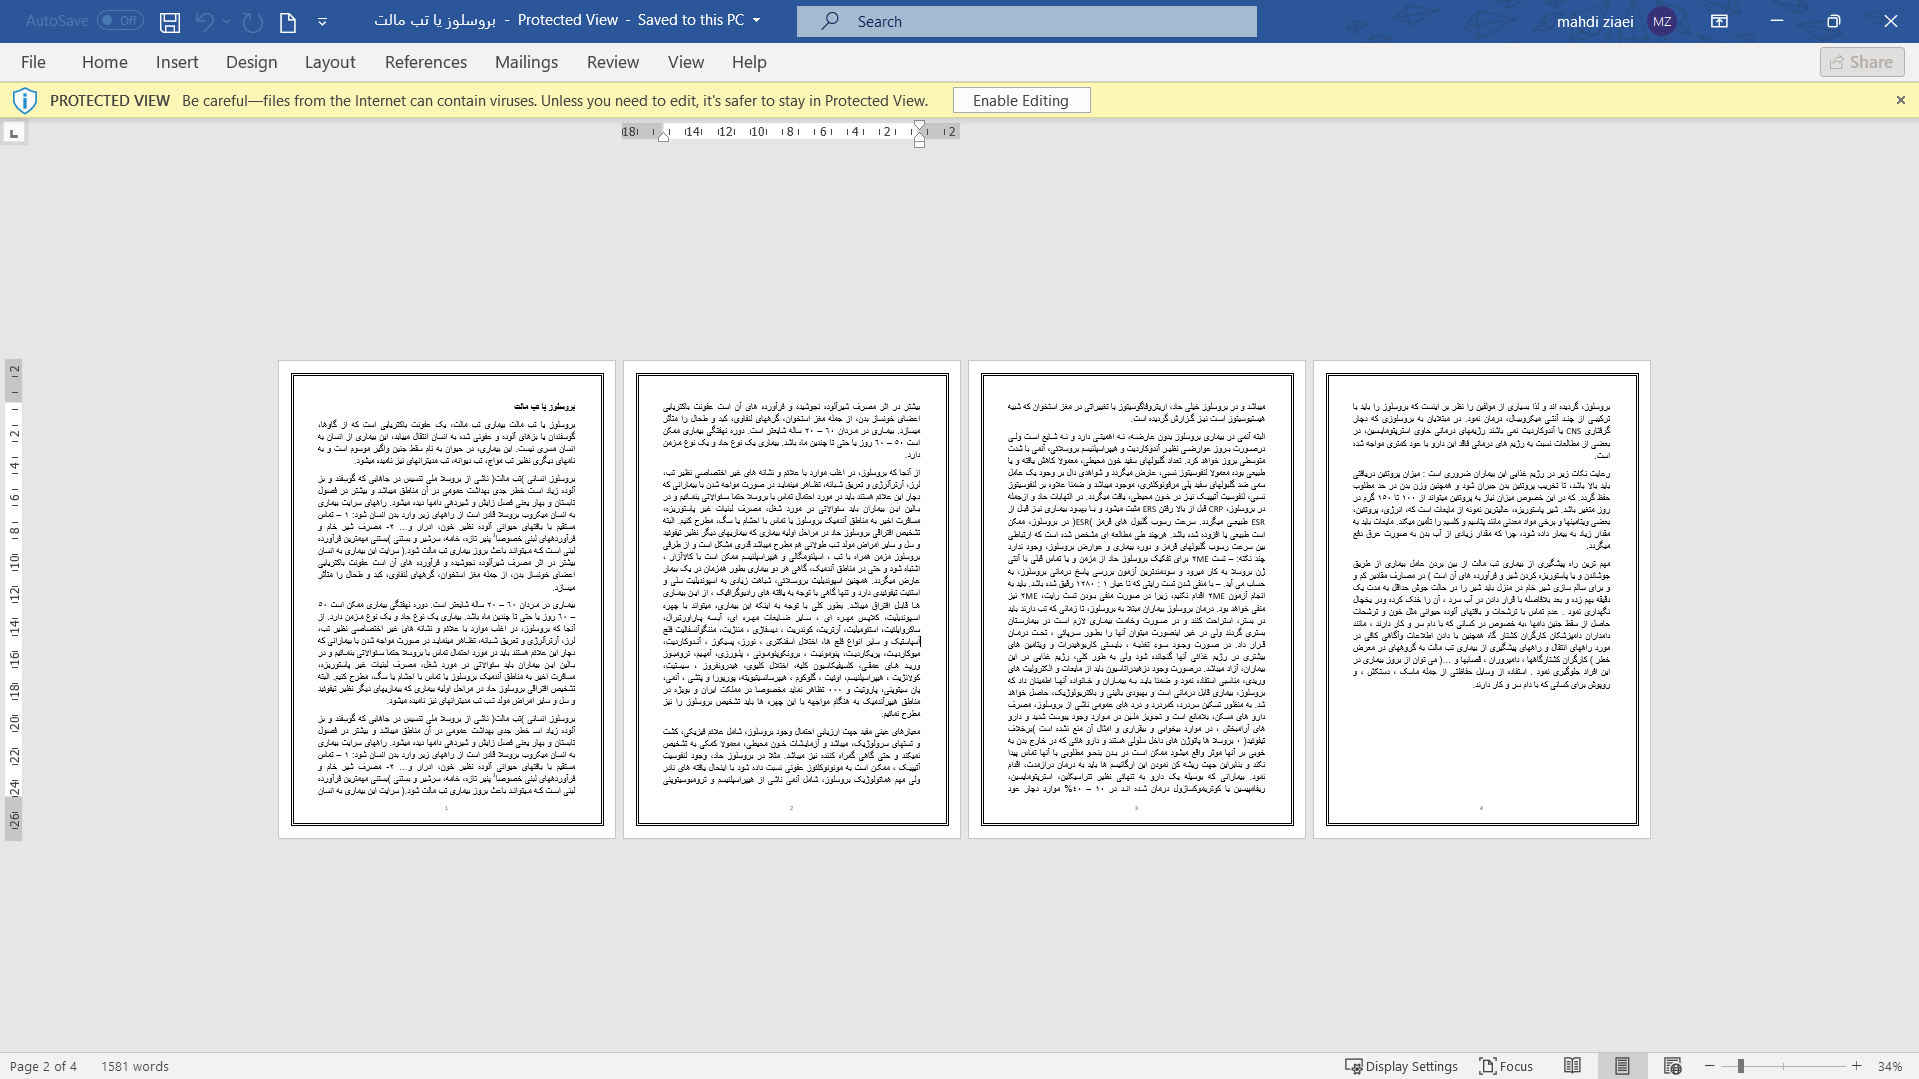Click the Protected View shield icon
1919x1079 pixels.
coord(25,100)
